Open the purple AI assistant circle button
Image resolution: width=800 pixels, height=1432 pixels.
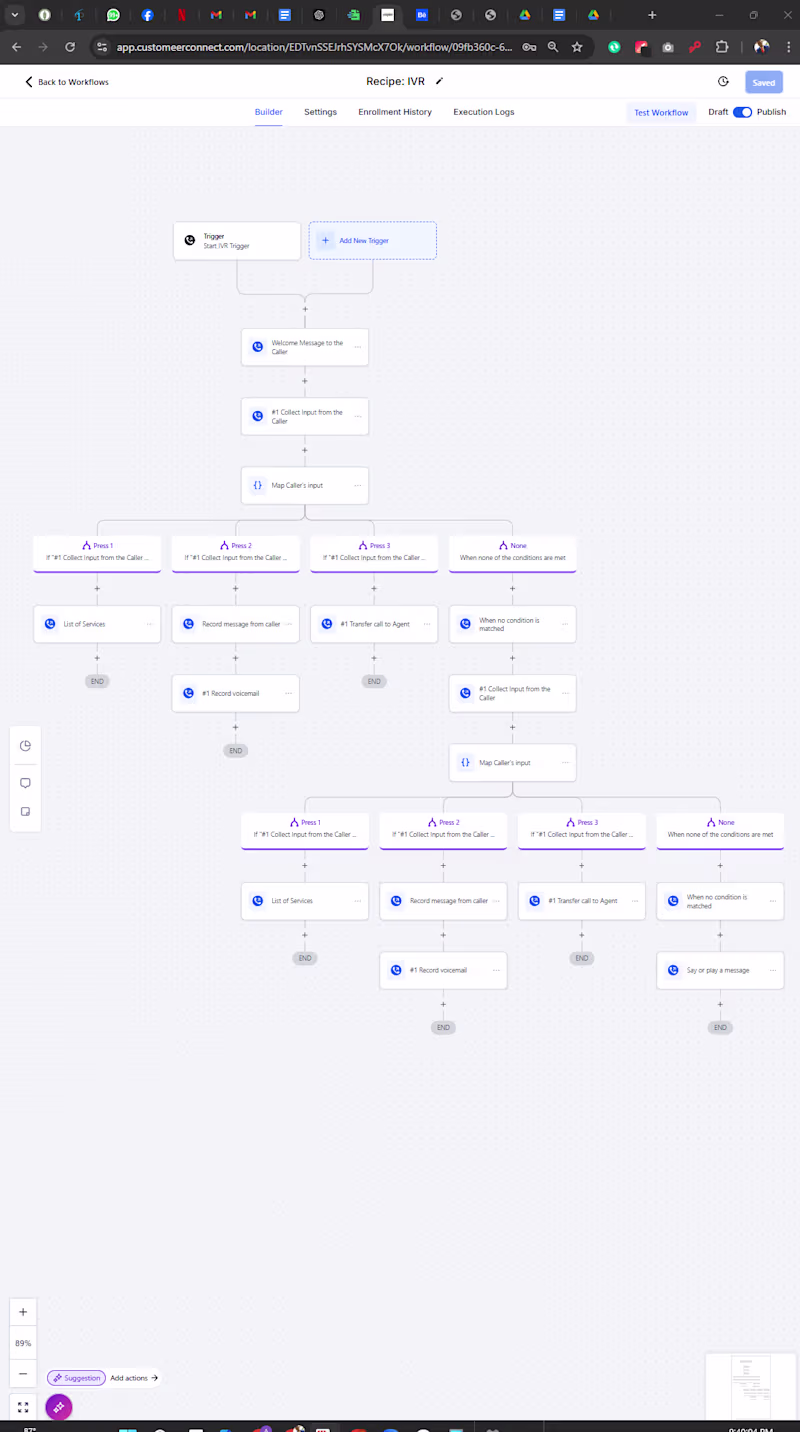coord(59,1407)
